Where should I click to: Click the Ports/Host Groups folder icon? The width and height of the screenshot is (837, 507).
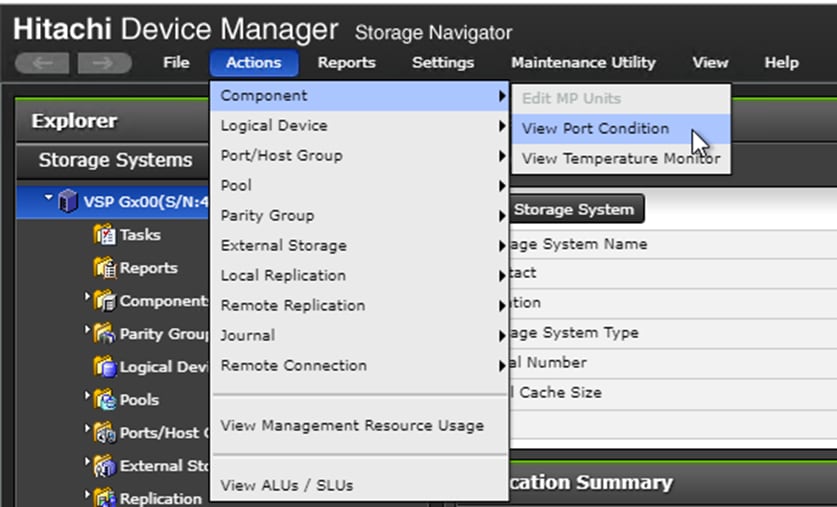click(104, 433)
